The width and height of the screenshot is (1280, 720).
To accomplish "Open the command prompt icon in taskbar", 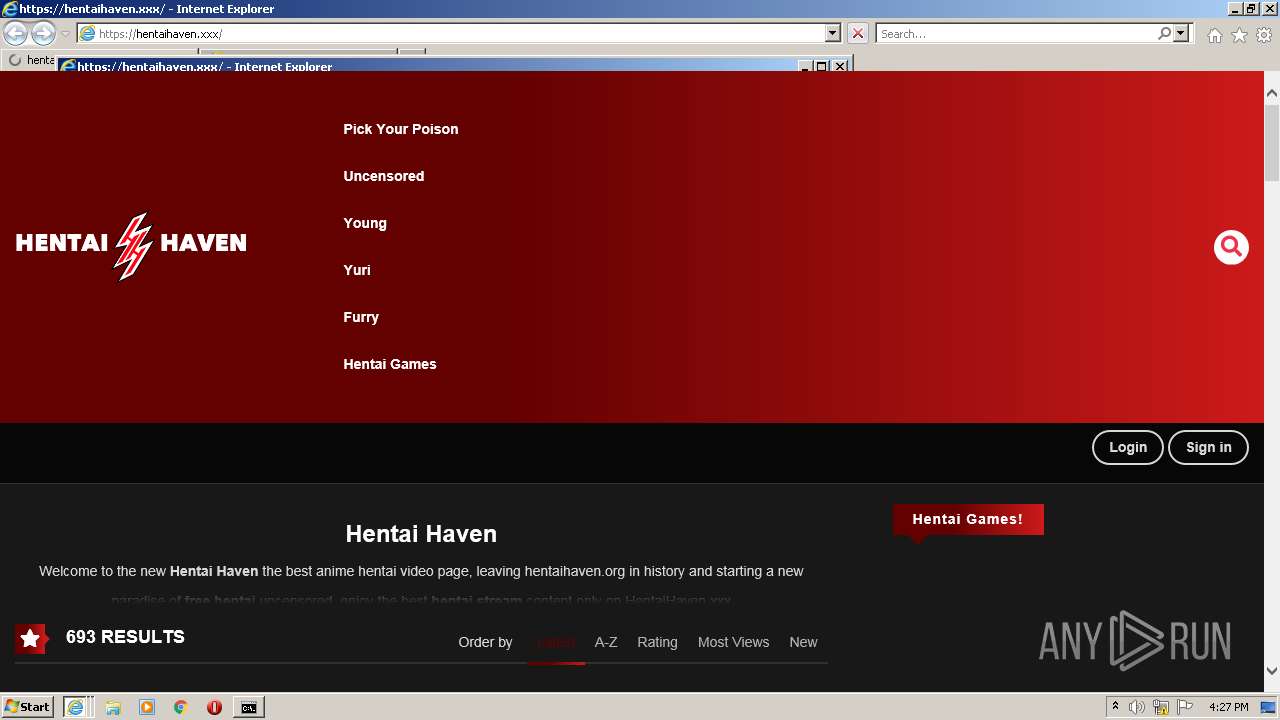I will point(248,707).
